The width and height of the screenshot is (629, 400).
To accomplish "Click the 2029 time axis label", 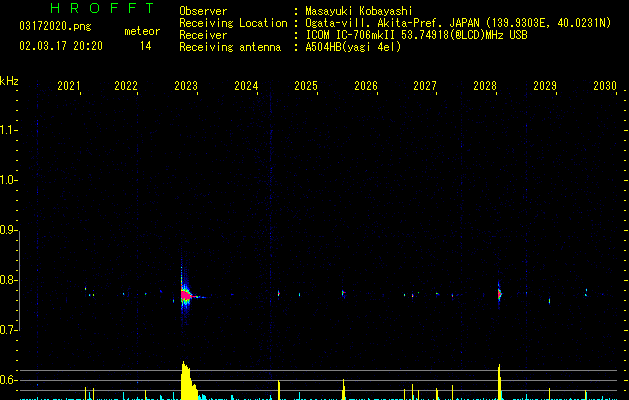I will (x=545, y=86).
